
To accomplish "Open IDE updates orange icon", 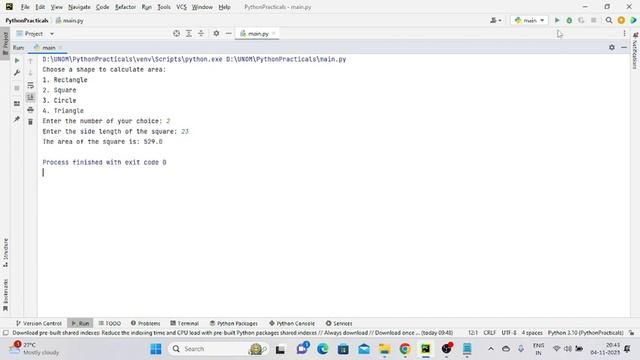I will (x=621, y=20).
